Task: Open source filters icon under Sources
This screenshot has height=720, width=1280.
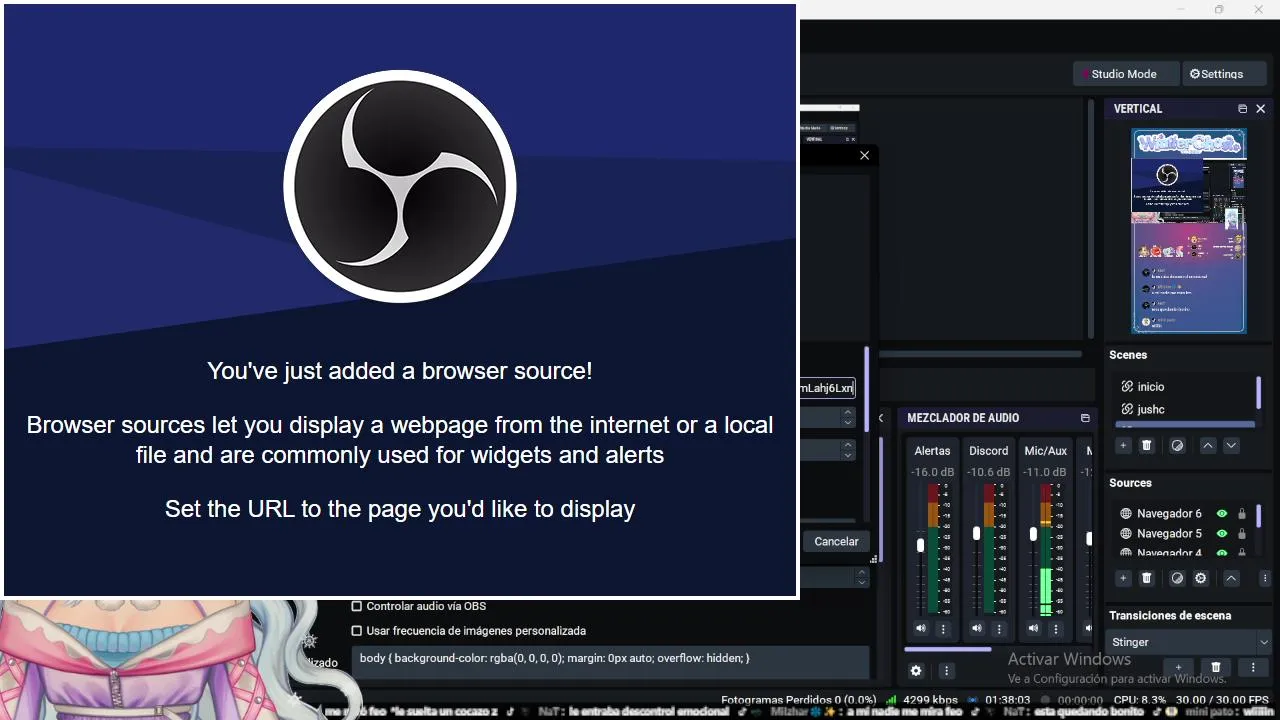Action: point(1177,578)
